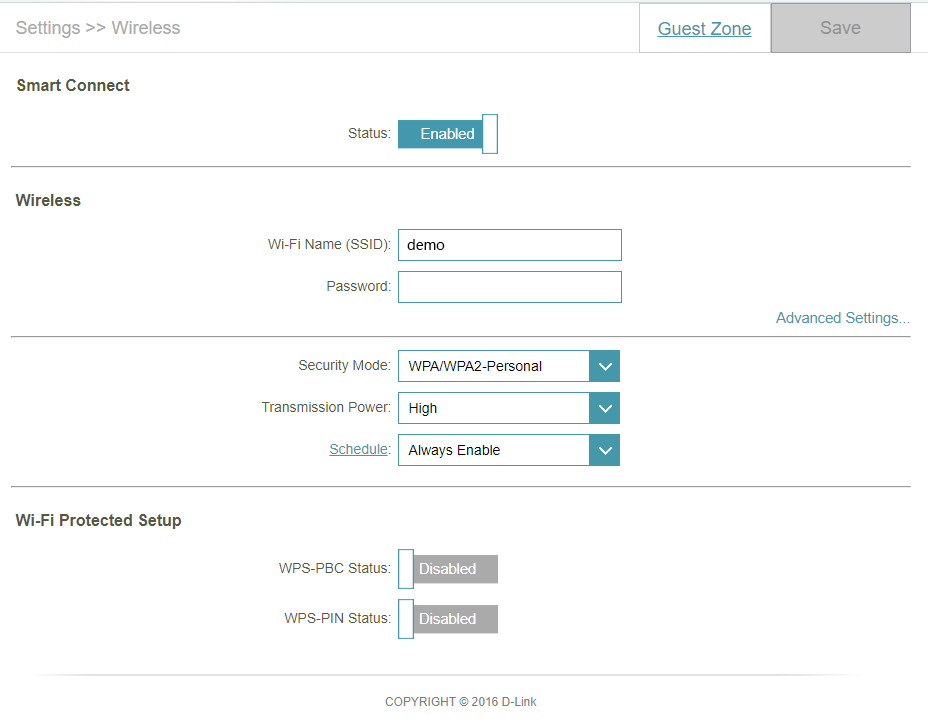Expand the dropdown showing High
This screenshot has width=928, height=722.
[494, 408]
